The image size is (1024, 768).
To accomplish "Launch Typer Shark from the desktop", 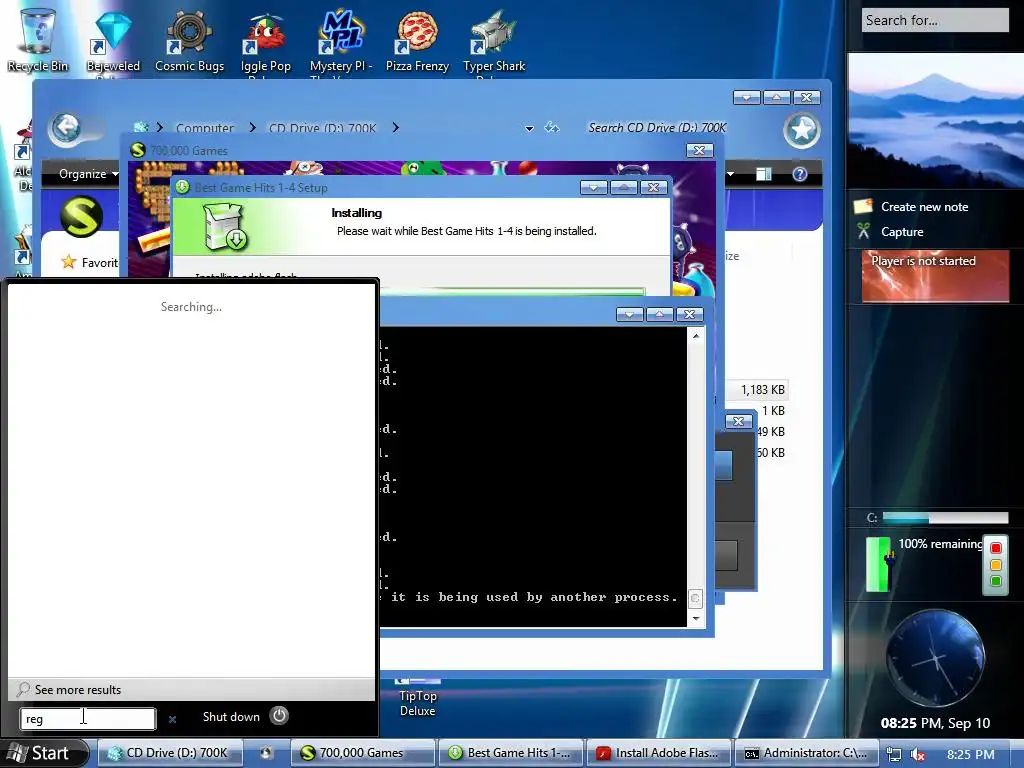I will click(x=494, y=42).
